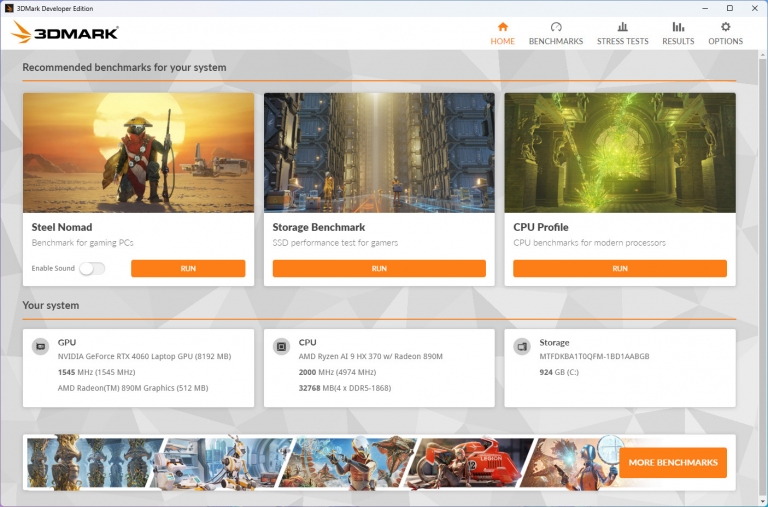Click the GPU chip icon

click(x=41, y=346)
